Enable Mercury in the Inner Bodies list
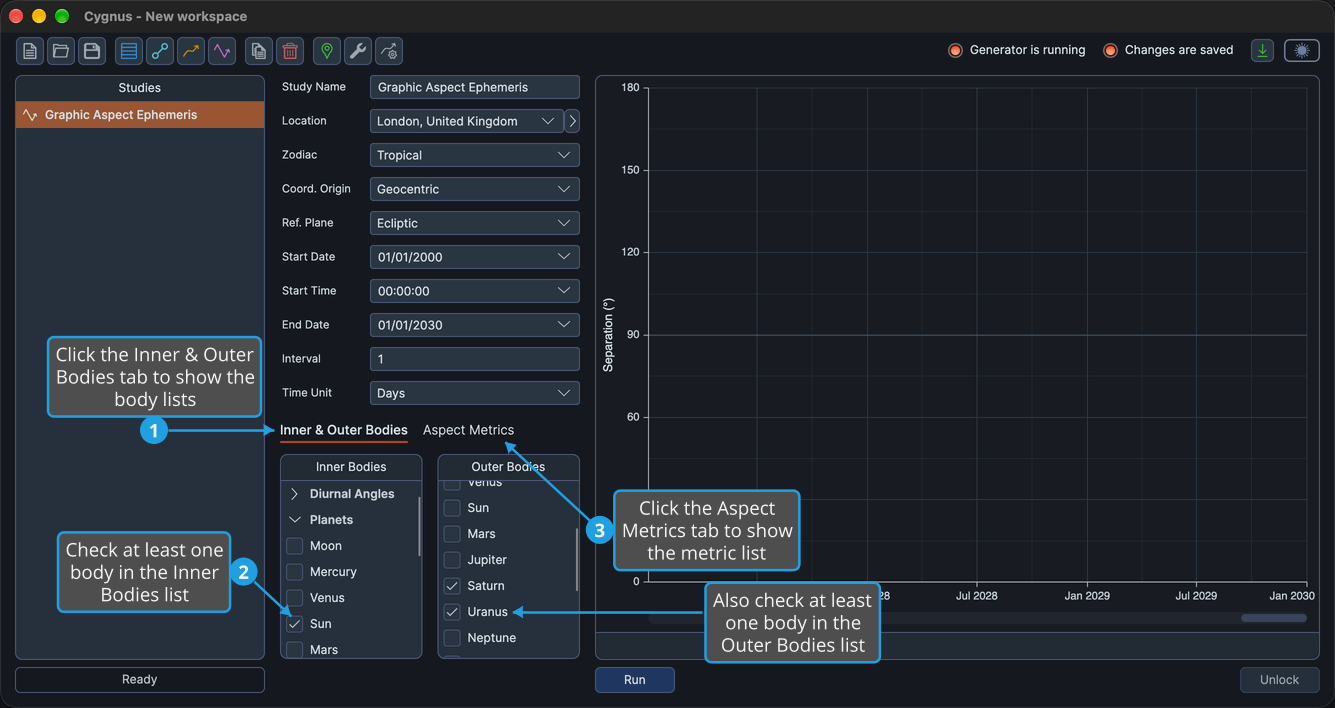 coord(295,572)
